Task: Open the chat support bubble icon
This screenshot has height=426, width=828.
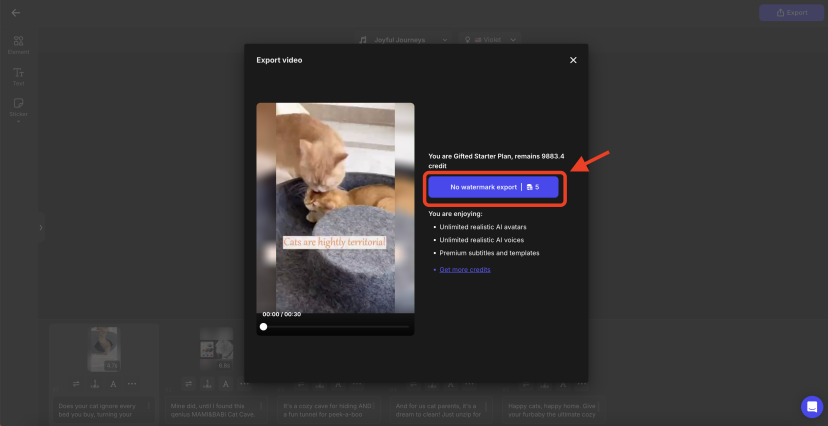Action: pos(811,407)
